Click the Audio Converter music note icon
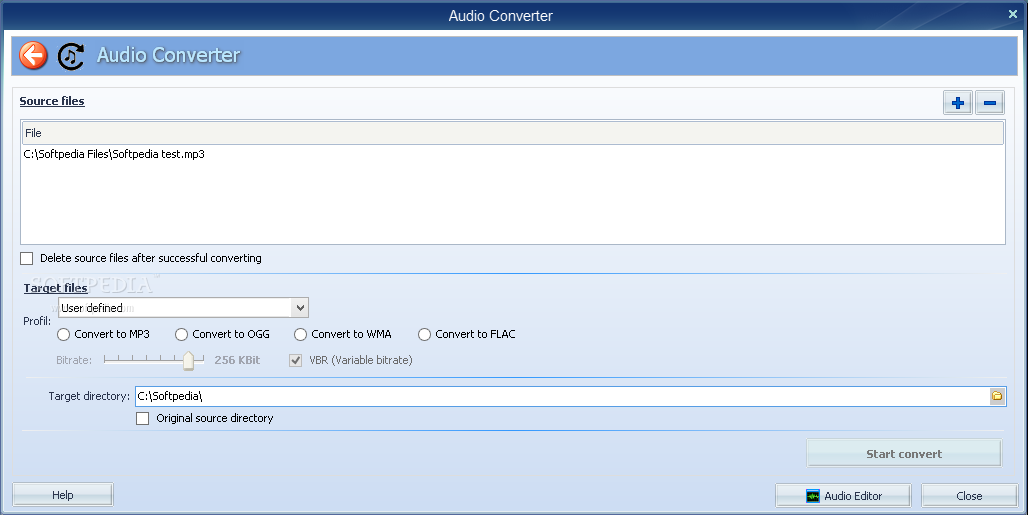Screen dimensions: 1028x515 pyautogui.click(x=71, y=56)
